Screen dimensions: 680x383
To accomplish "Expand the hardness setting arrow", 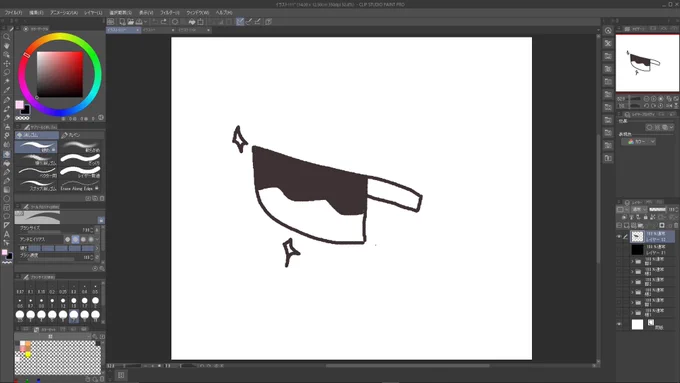I will click(x=97, y=248).
